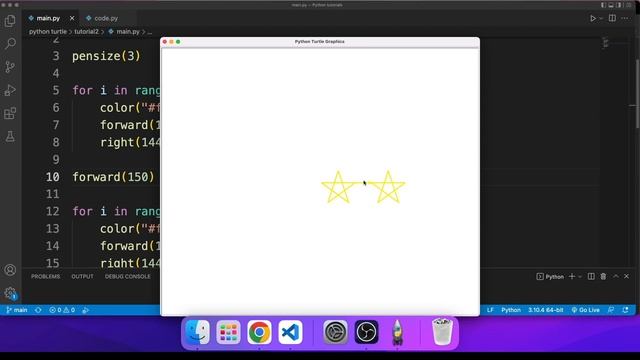Open Visual Studio Code from Dock
640x360 pixels.
pyautogui.click(x=290, y=332)
